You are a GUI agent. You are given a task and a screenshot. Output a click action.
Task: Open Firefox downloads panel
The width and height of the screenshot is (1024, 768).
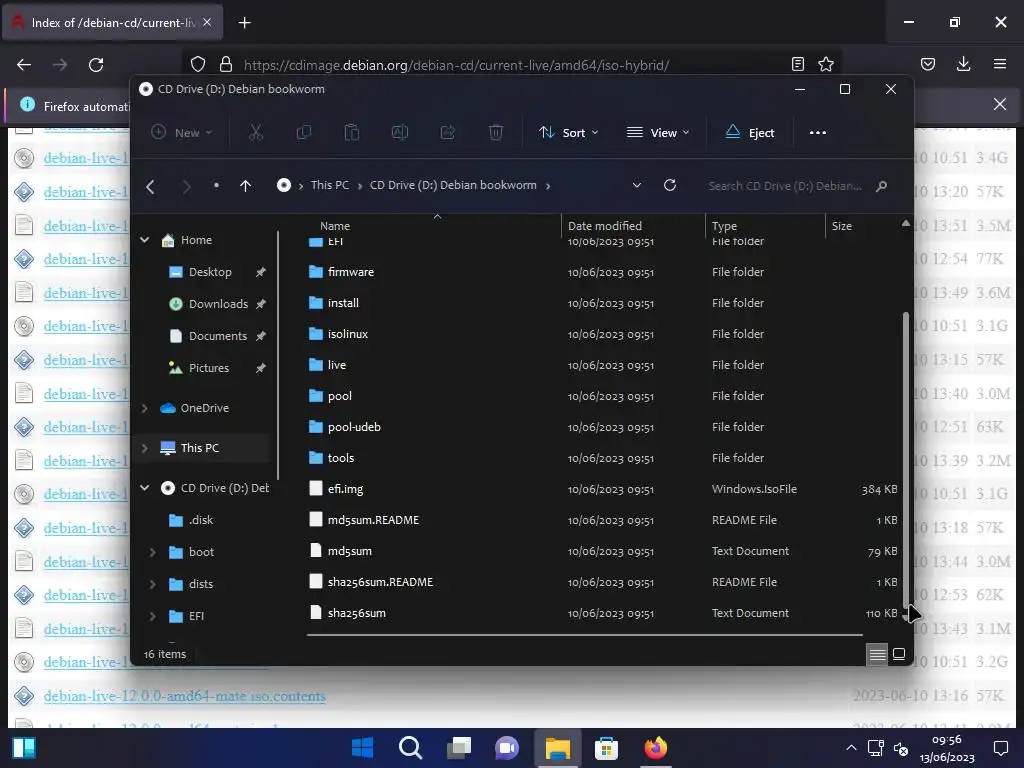pyautogui.click(x=963, y=64)
